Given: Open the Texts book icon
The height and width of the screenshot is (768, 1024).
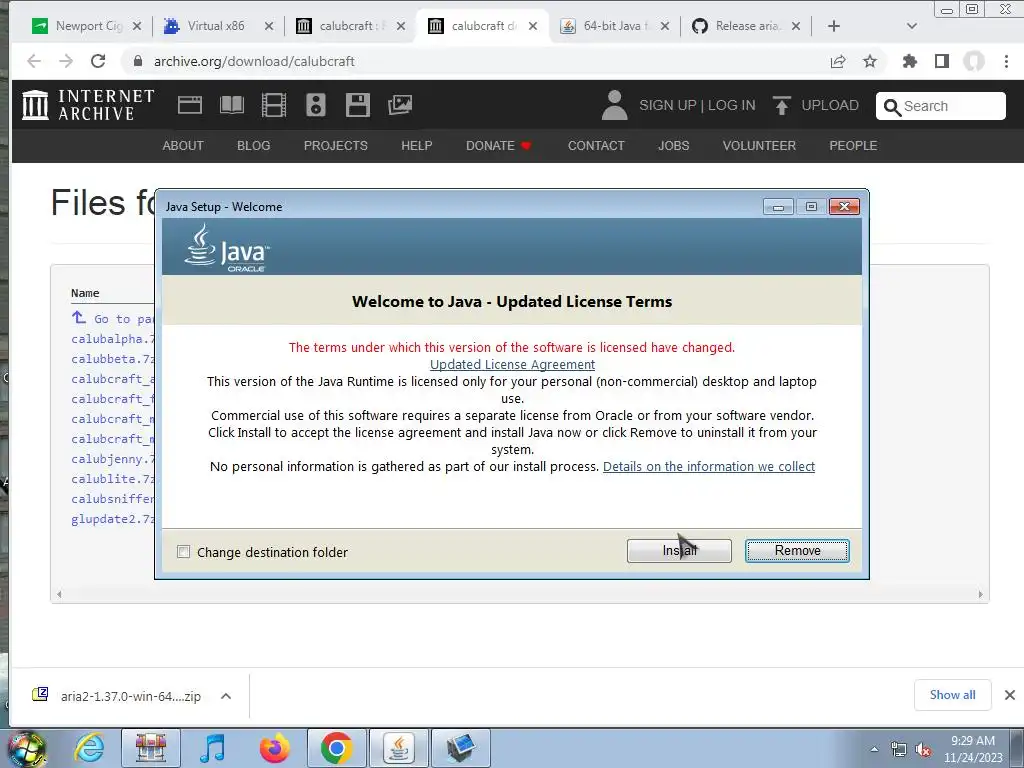Looking at the screenshot, I should tap(232, 104).
